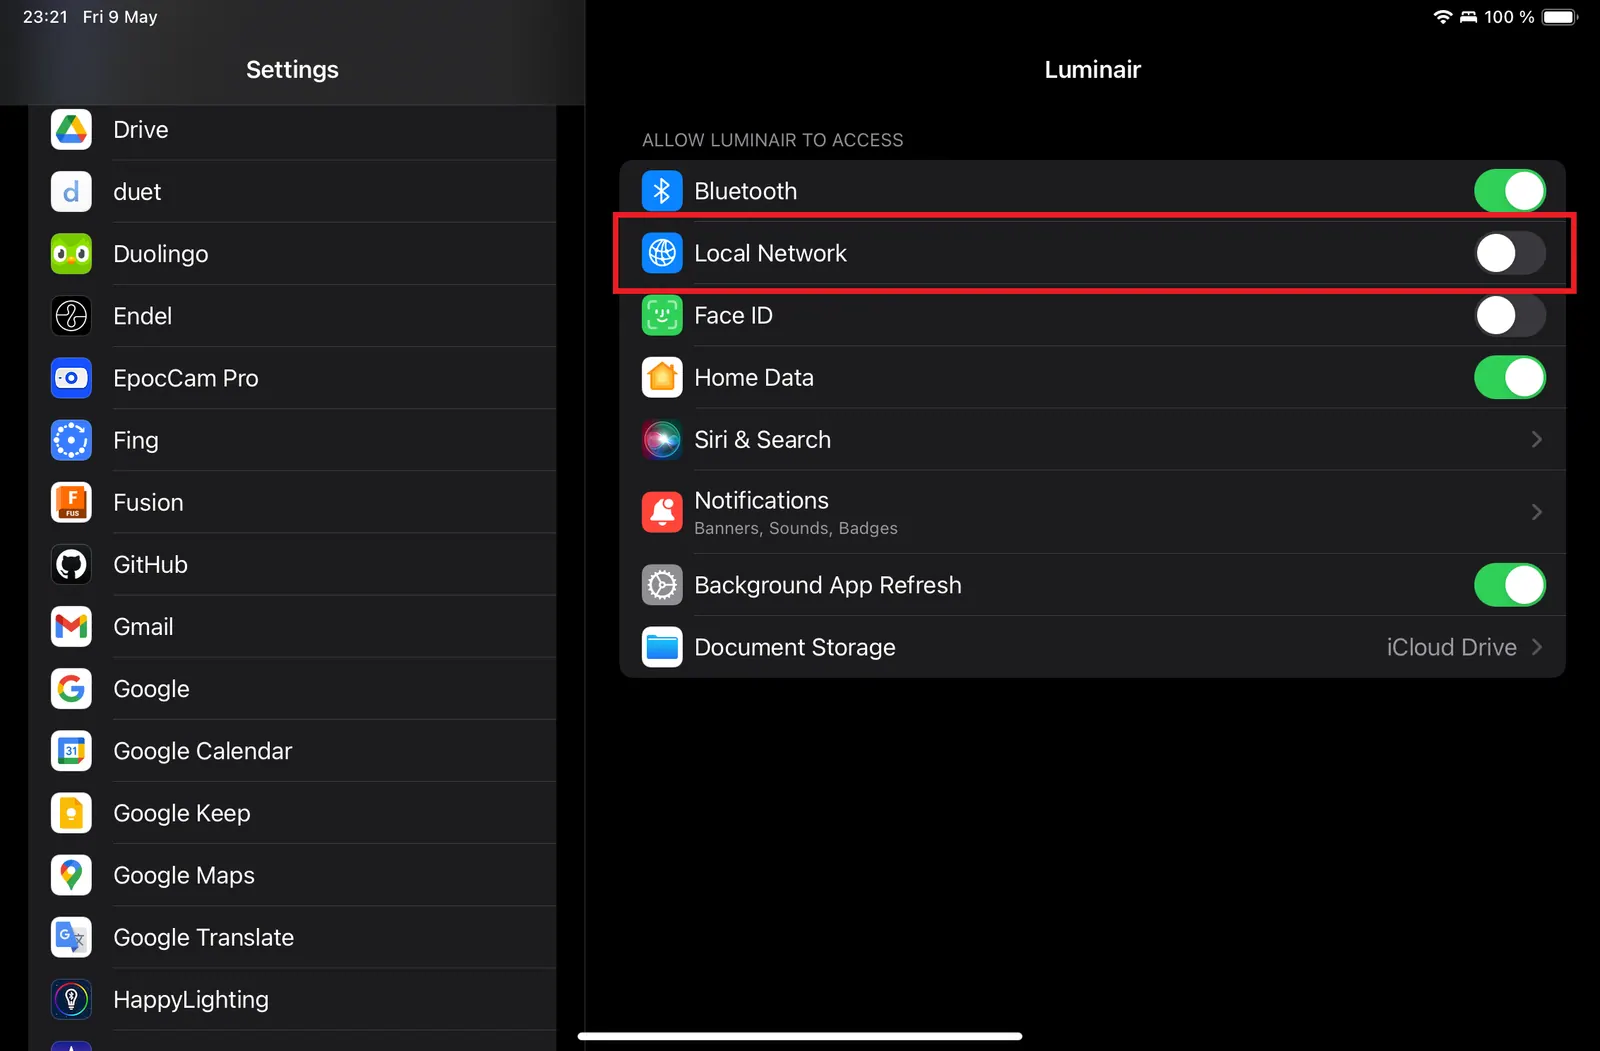Tap the home indicator bar
The width and height of the screenshot is (1600, 1051).
[x=800, y=1036]
